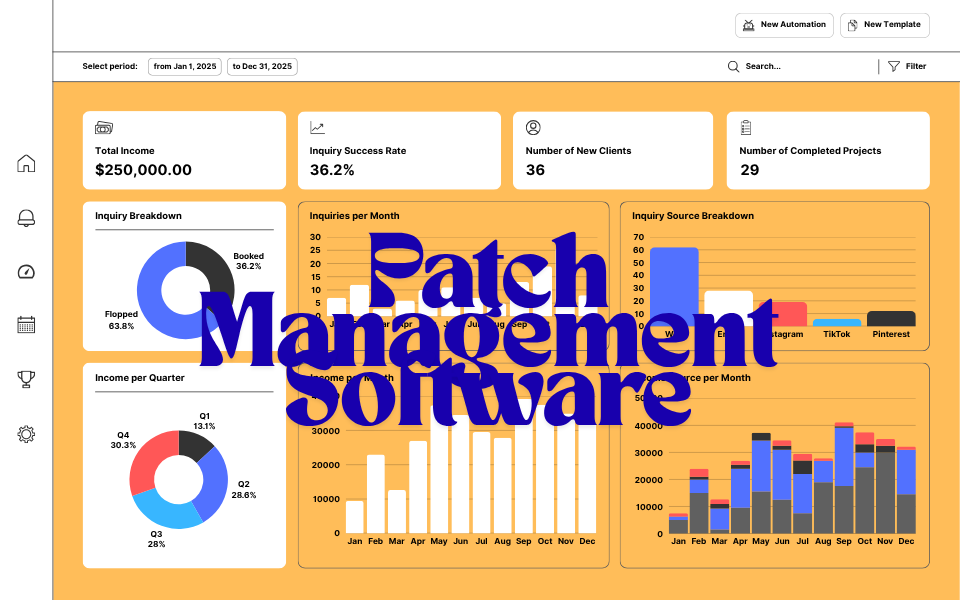Select the completed projects value 29
Screen dimensions: 960x600
[x=749, y=170]
